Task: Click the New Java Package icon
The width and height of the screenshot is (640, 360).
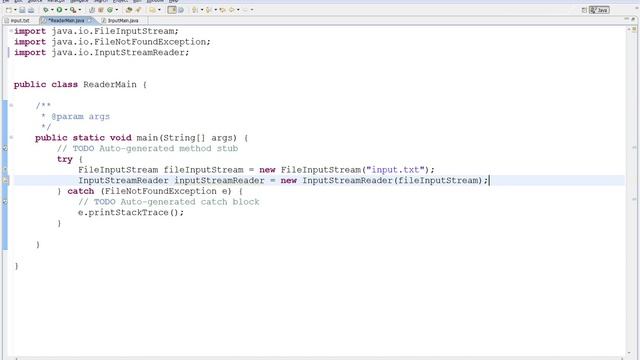Action: click(x=100, y=10)
